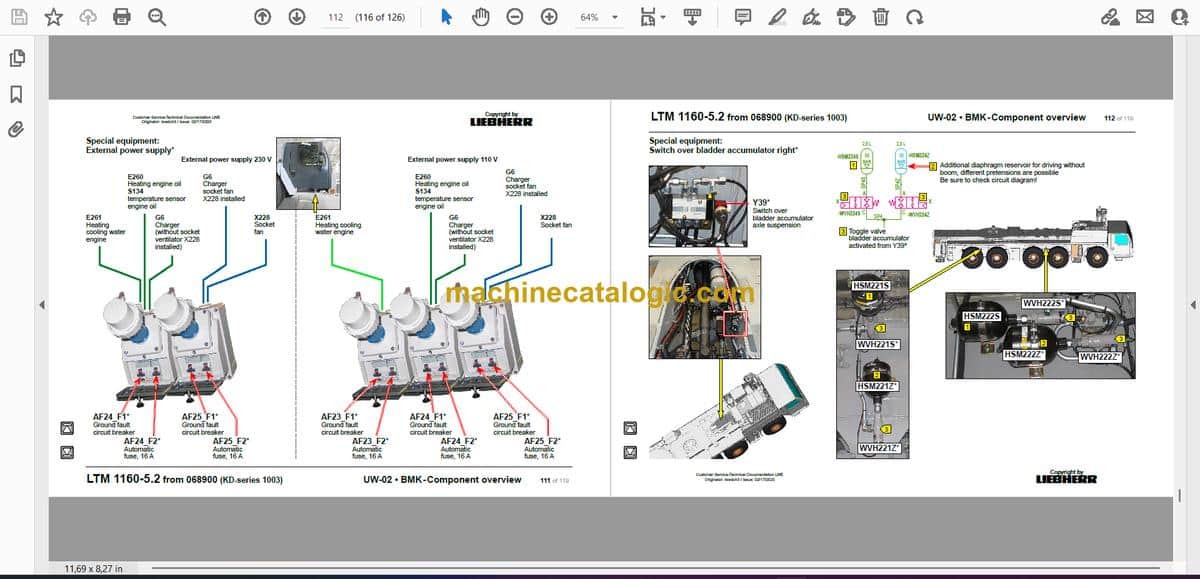This screenshot has width=1200, height=579.
Task: Activate the Hand pan tool
Action: pos(481,17)
